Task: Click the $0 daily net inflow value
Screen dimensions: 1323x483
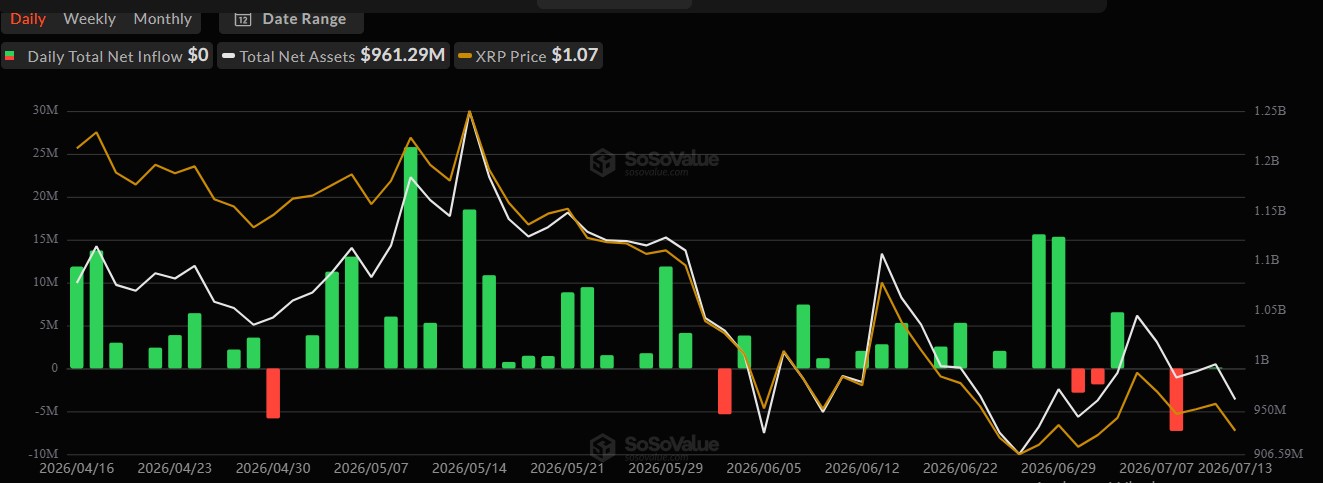Action: pyautogui.click(x=198, y=56)
